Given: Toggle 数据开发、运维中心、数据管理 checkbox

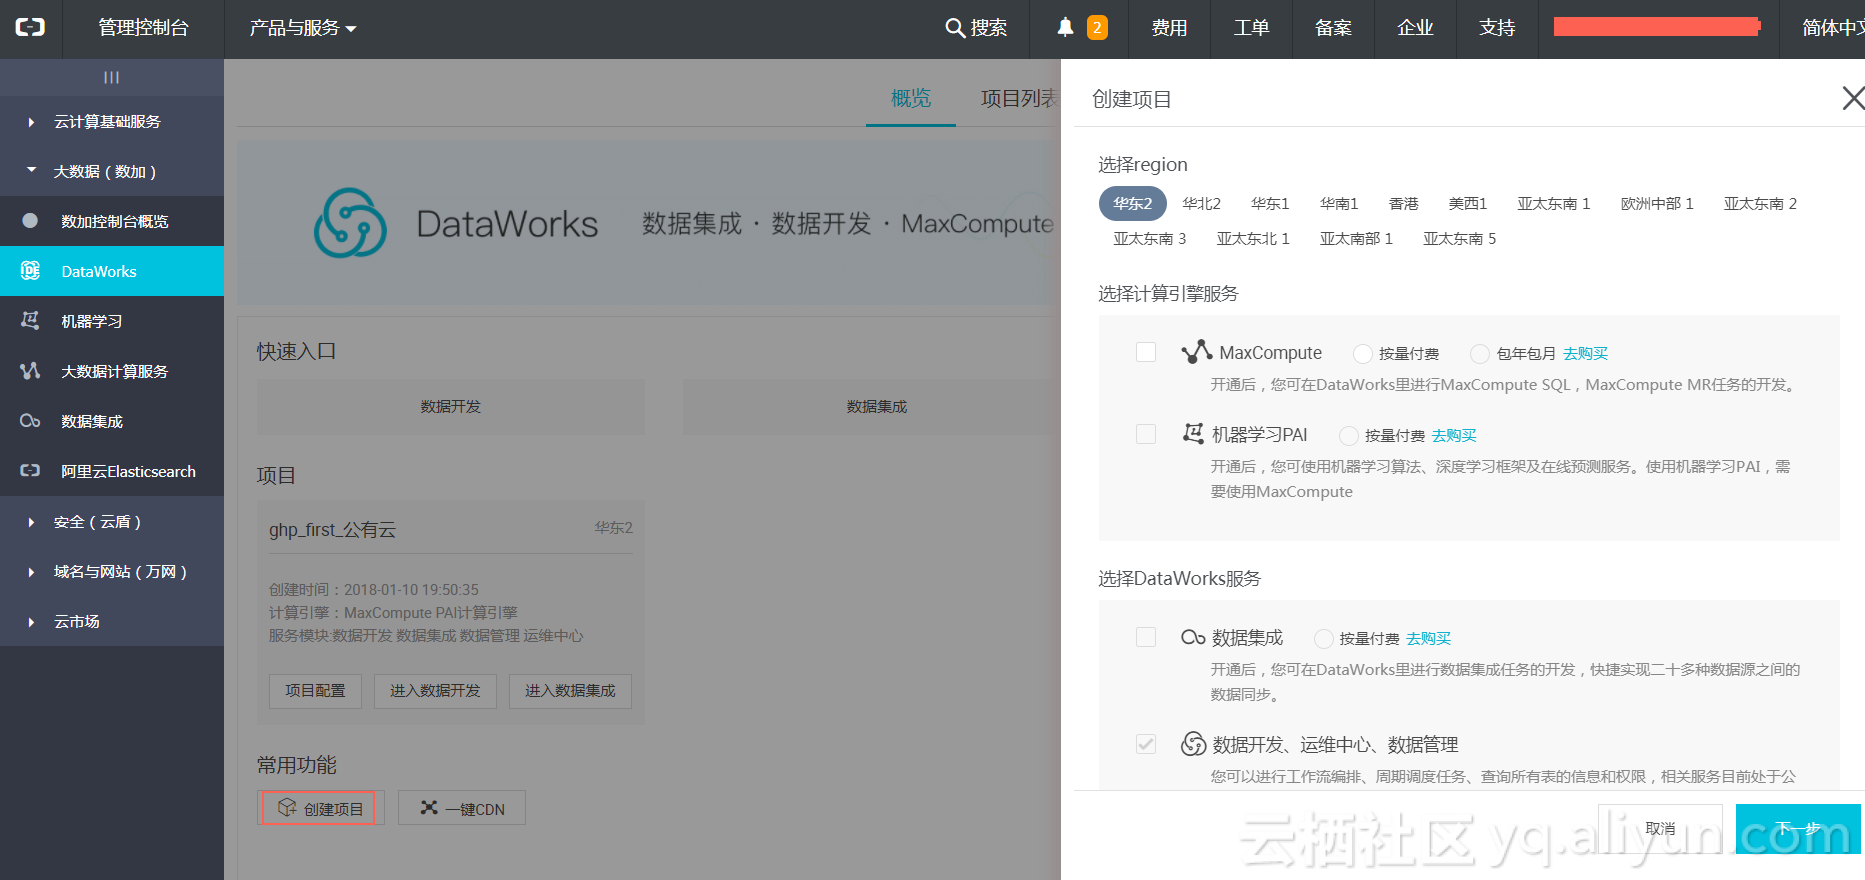Looking at the screenshot, I should 1146,744.
